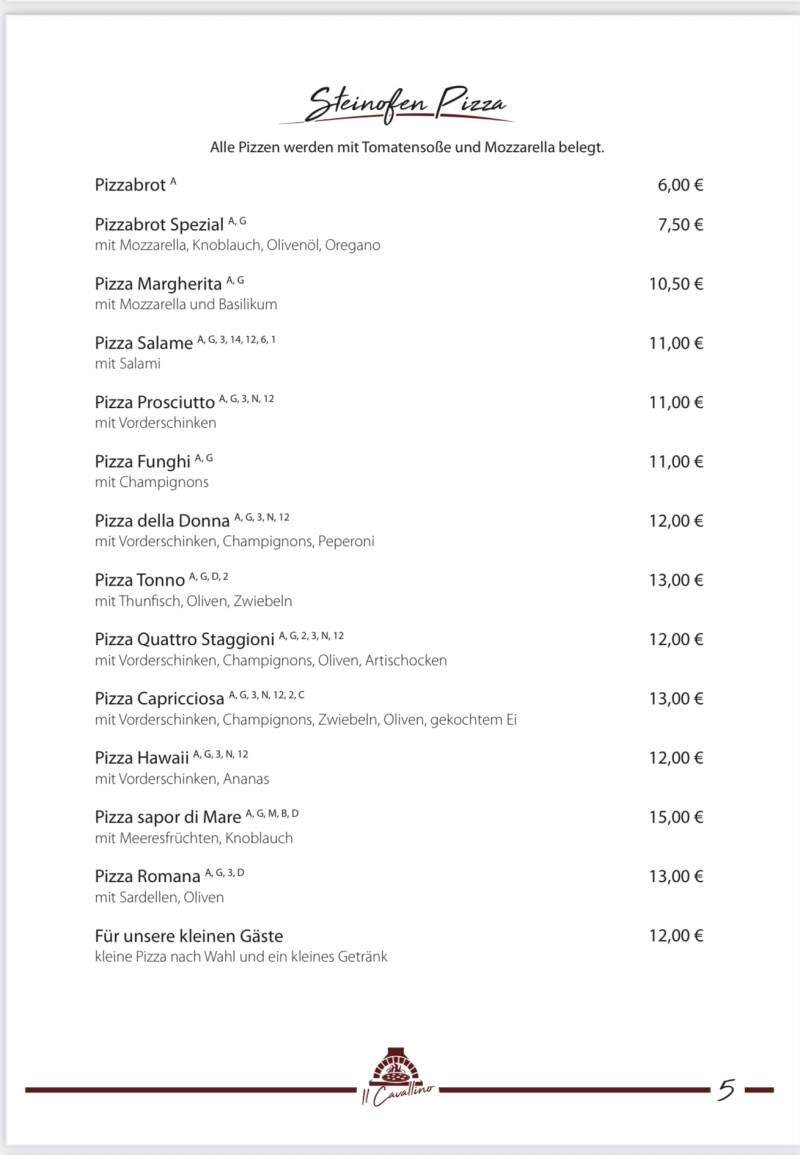This screenshot has width=800, height=1155.
Task: Pick Pizza Capricciosa from the menu
Action: tap(159, 699)
